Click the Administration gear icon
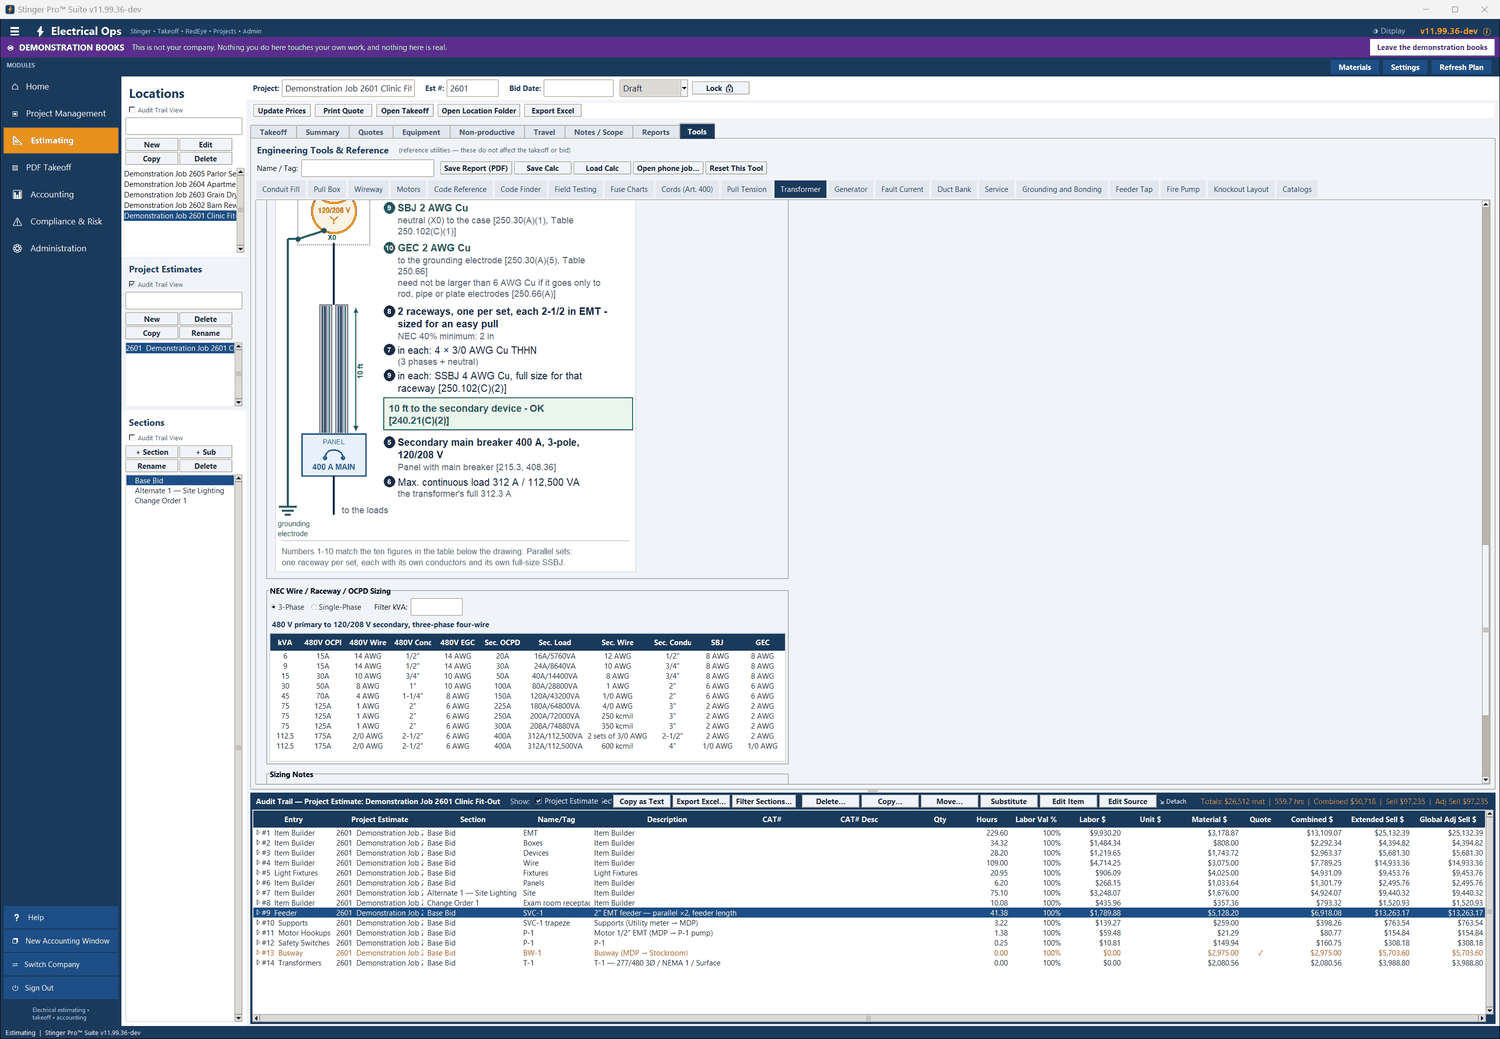Viewport: 1500px width, 1039px height. point(17,249)
